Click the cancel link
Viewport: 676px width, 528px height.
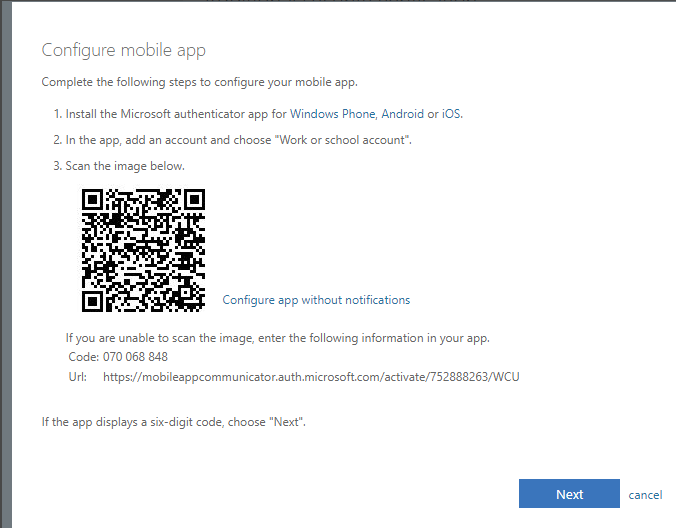645,495
